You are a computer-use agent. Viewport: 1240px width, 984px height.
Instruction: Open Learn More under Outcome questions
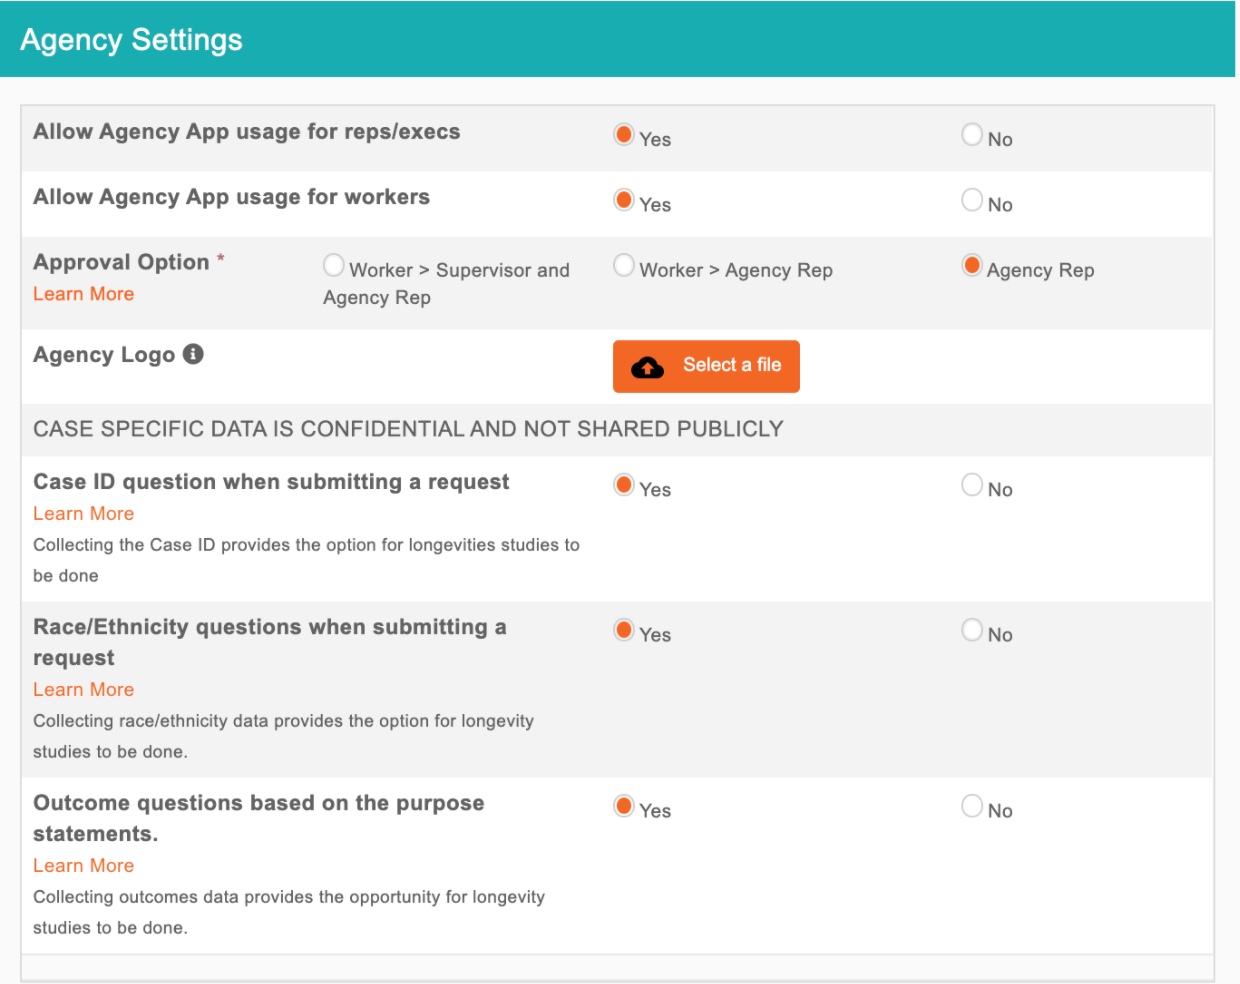point(84,866)
